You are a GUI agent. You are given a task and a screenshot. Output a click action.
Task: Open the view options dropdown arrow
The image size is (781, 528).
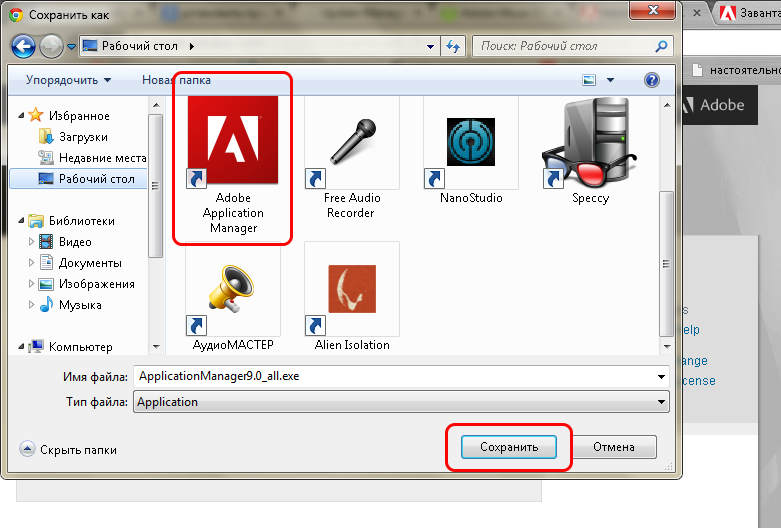point(610,80)
